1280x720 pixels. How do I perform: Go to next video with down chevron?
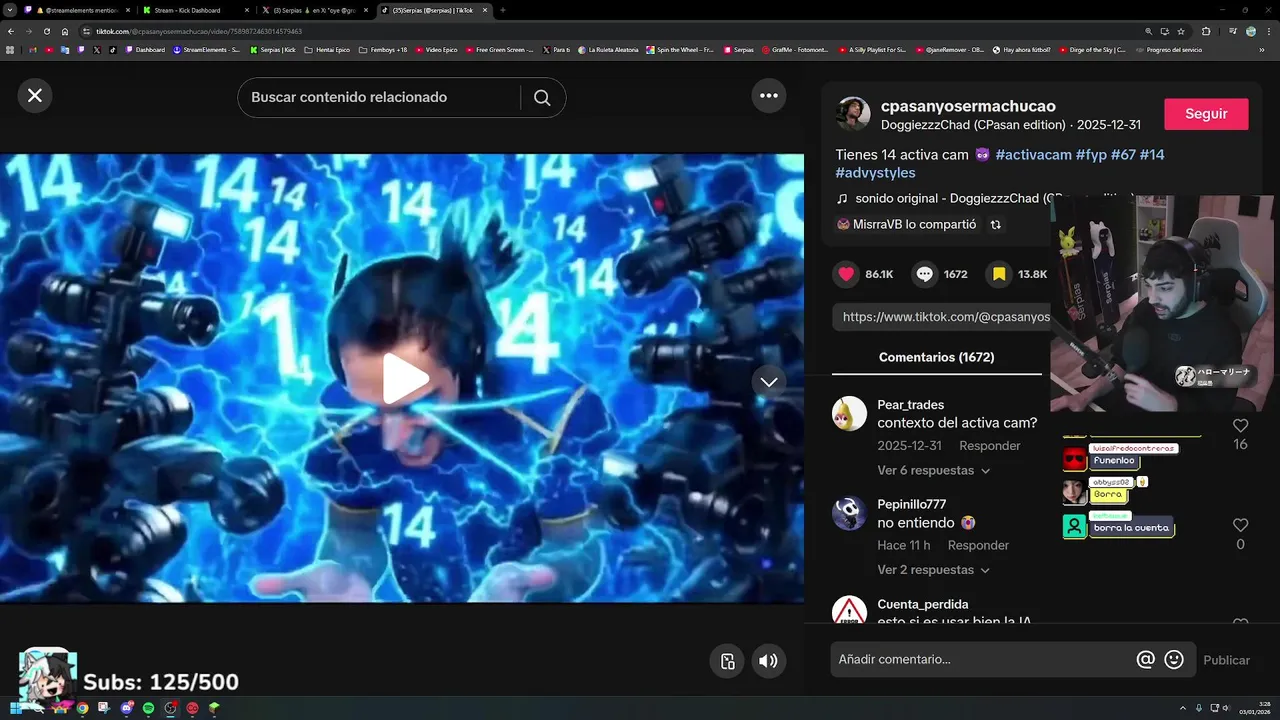pos(769,382)
